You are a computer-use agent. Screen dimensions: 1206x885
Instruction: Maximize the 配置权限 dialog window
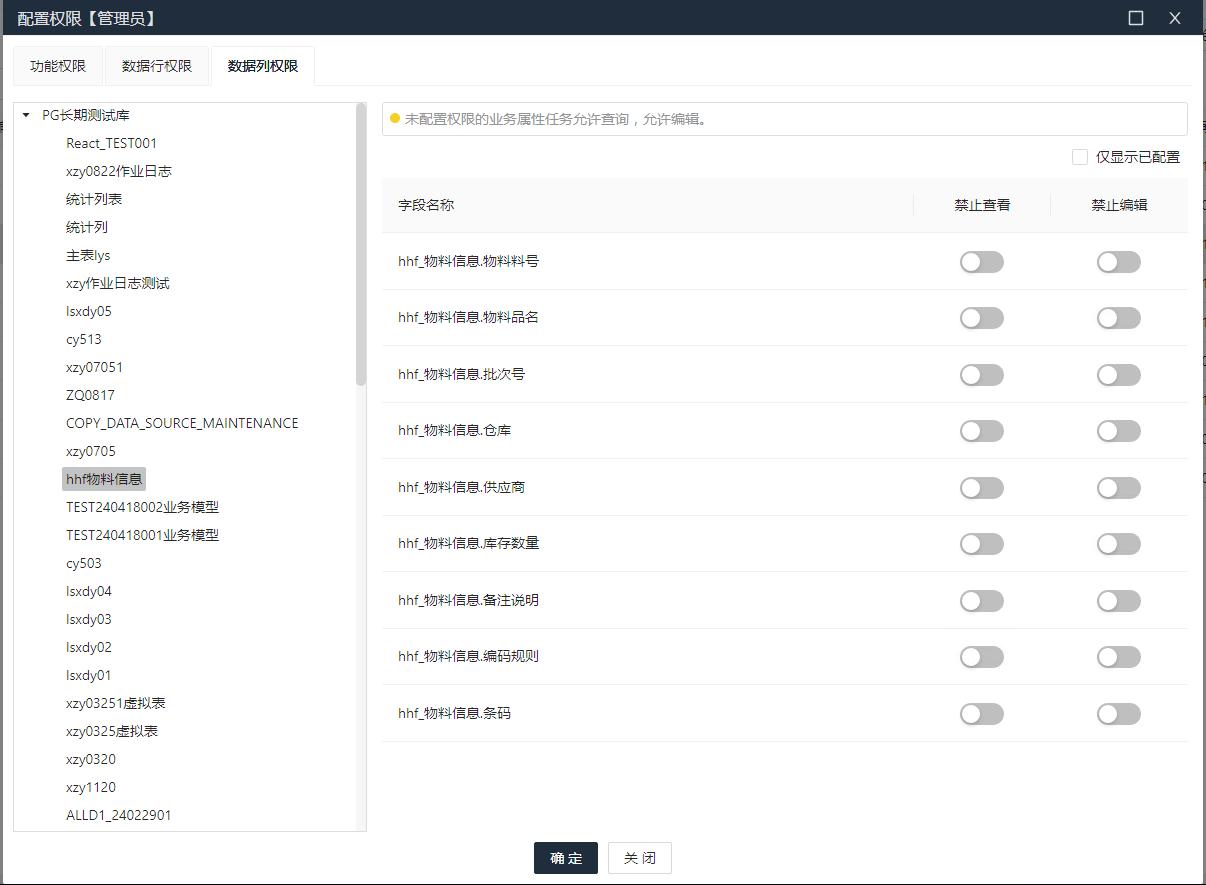click(x=1136, y=18)
